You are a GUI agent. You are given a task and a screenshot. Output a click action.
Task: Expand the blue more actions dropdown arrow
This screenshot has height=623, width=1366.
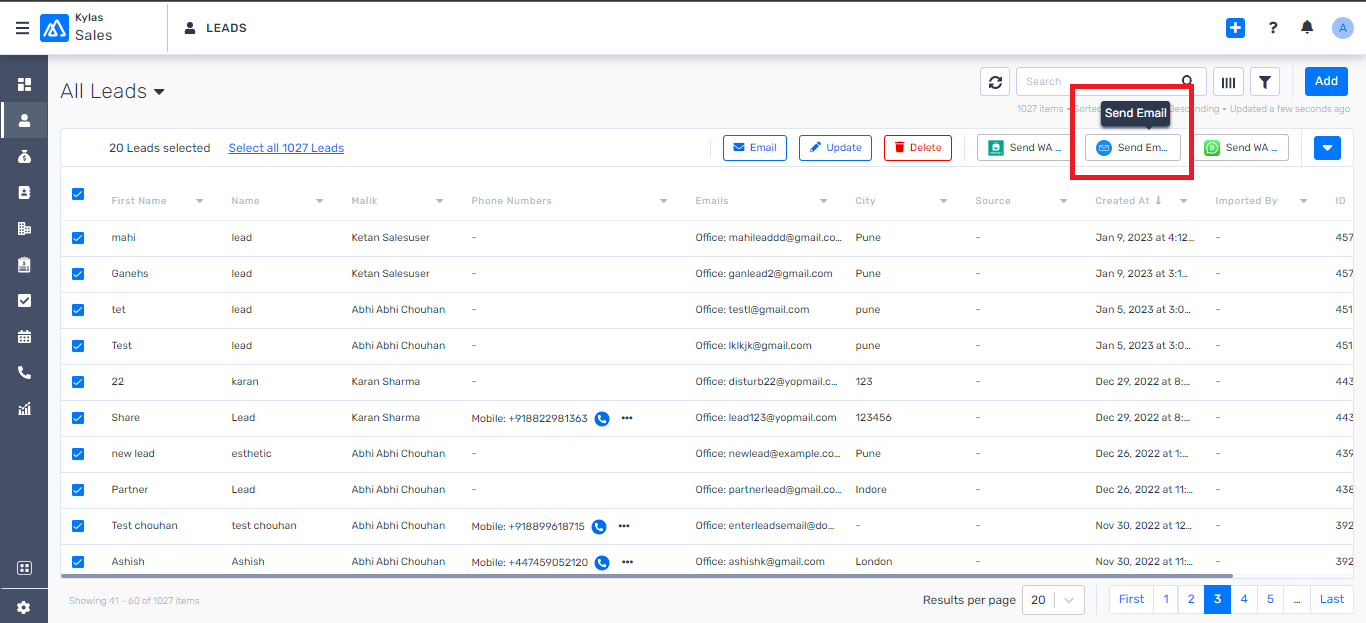click(x=1327, y=148)
